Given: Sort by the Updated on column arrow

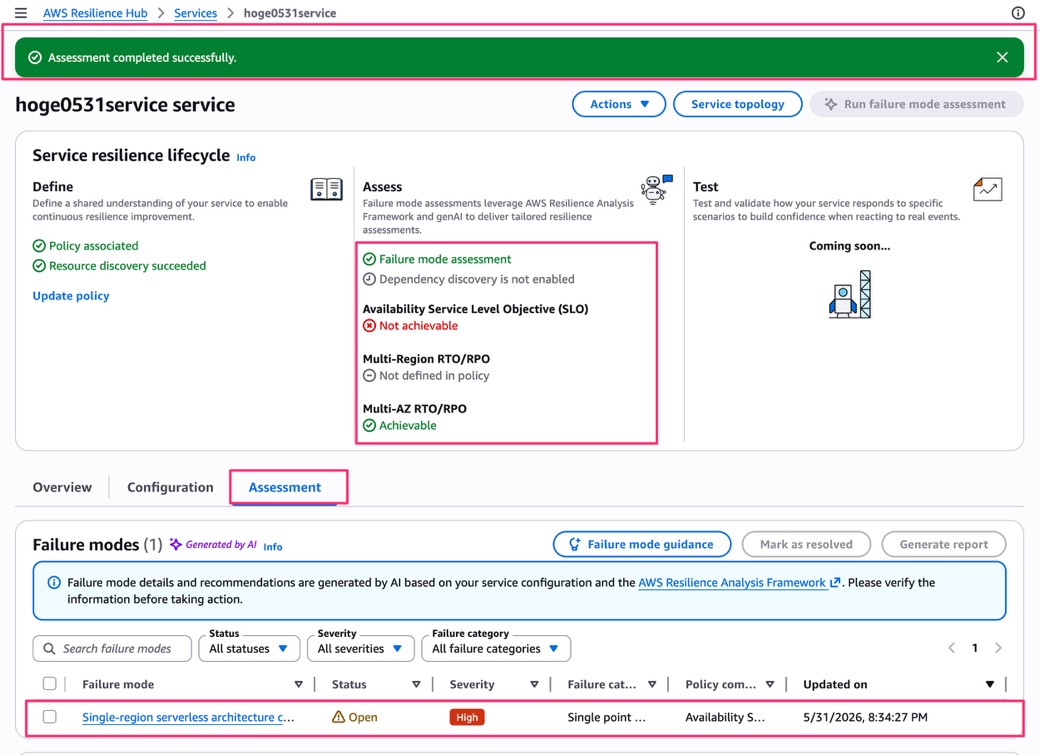Looking at the screenshot, I should pyautogui.click(x=990, y=684).
